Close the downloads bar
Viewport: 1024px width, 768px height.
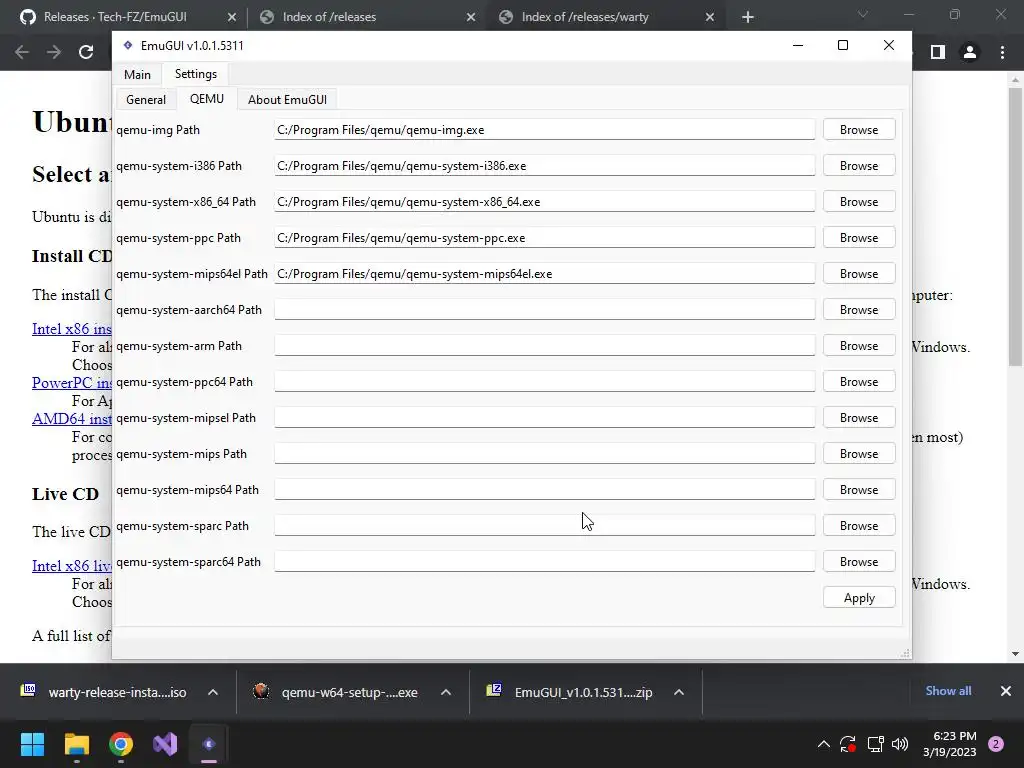[x=1006, y=691]
